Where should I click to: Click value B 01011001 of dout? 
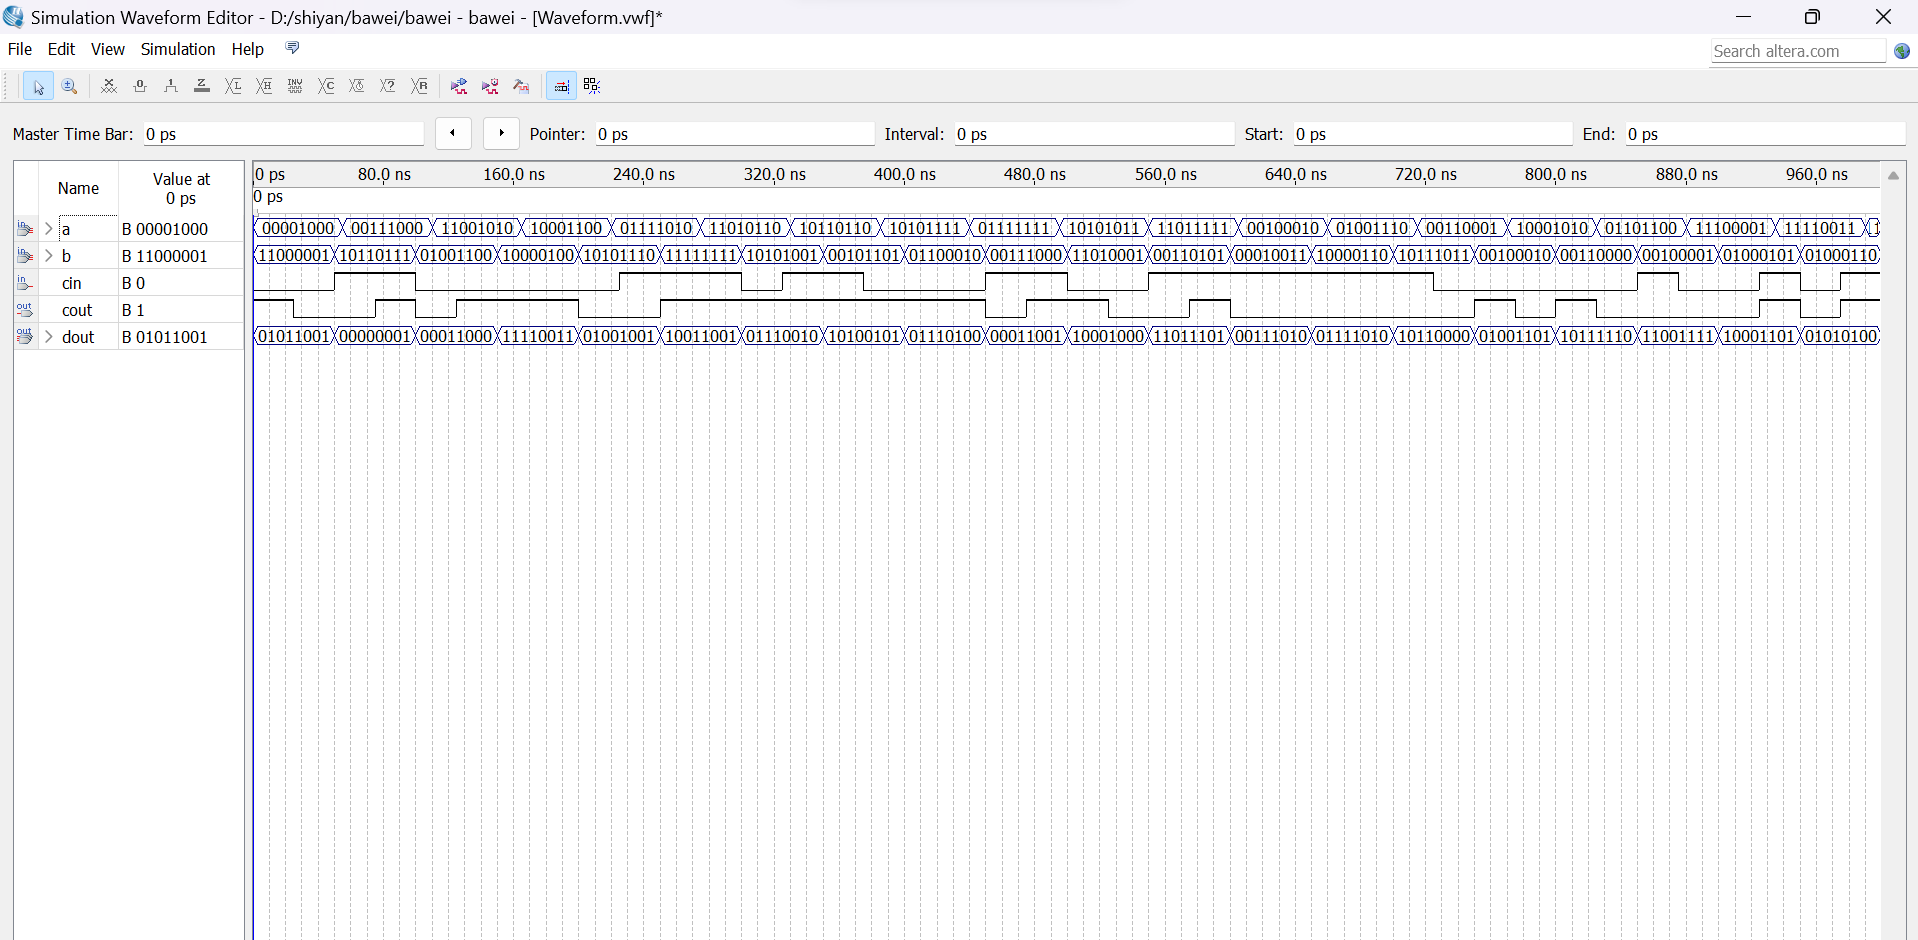pos(165,337)
